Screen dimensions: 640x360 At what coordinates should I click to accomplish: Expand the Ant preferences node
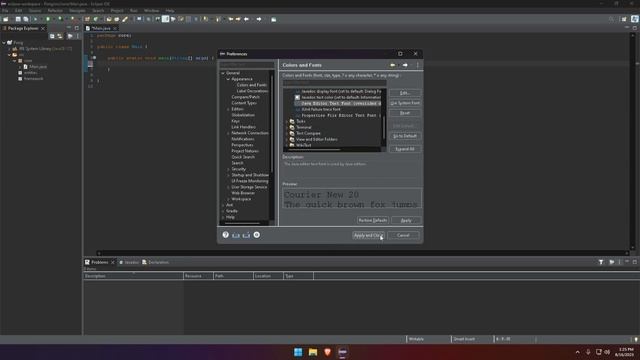click(223, 205)
